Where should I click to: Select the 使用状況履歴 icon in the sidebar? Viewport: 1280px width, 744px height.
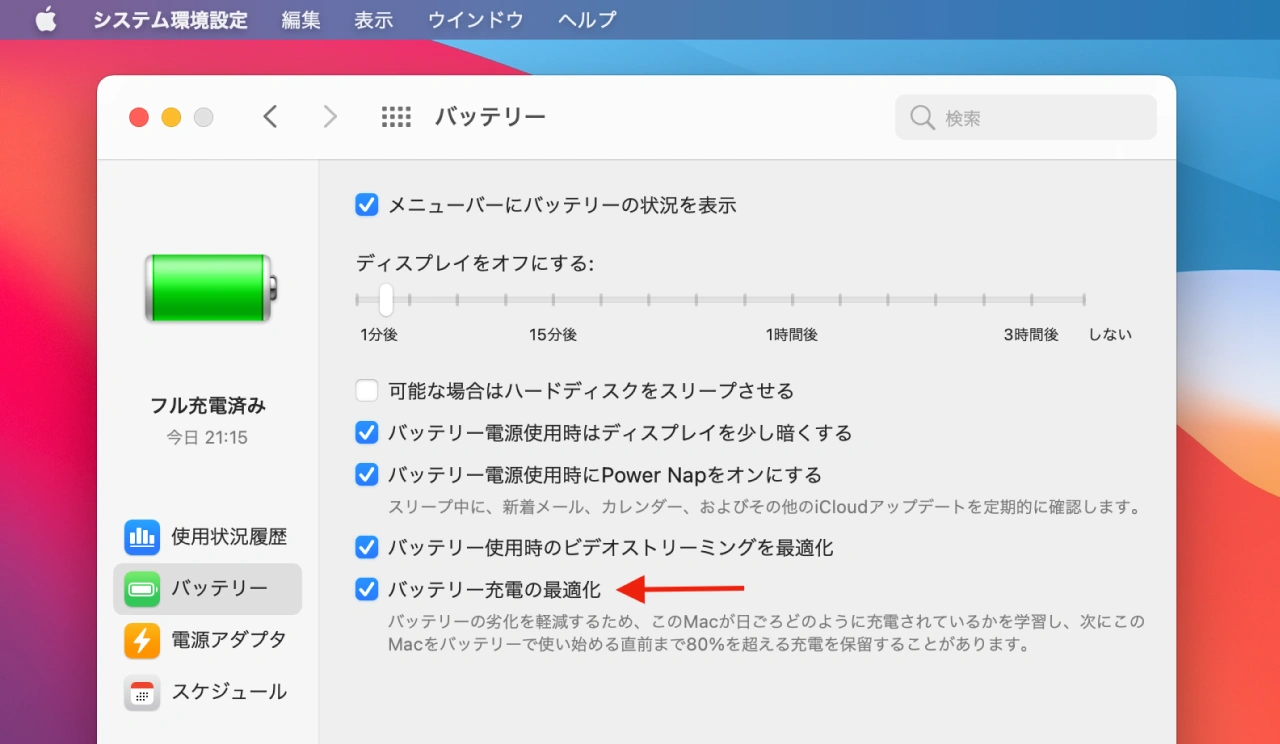click(x=142, y=537)
